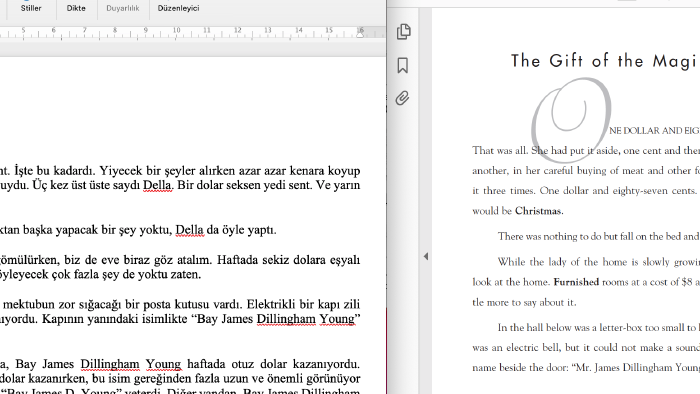700x394 pixels.
Task: Click the text NE DOLLAR AND EIG in the PDF
Action: click(x=654, y=131)
